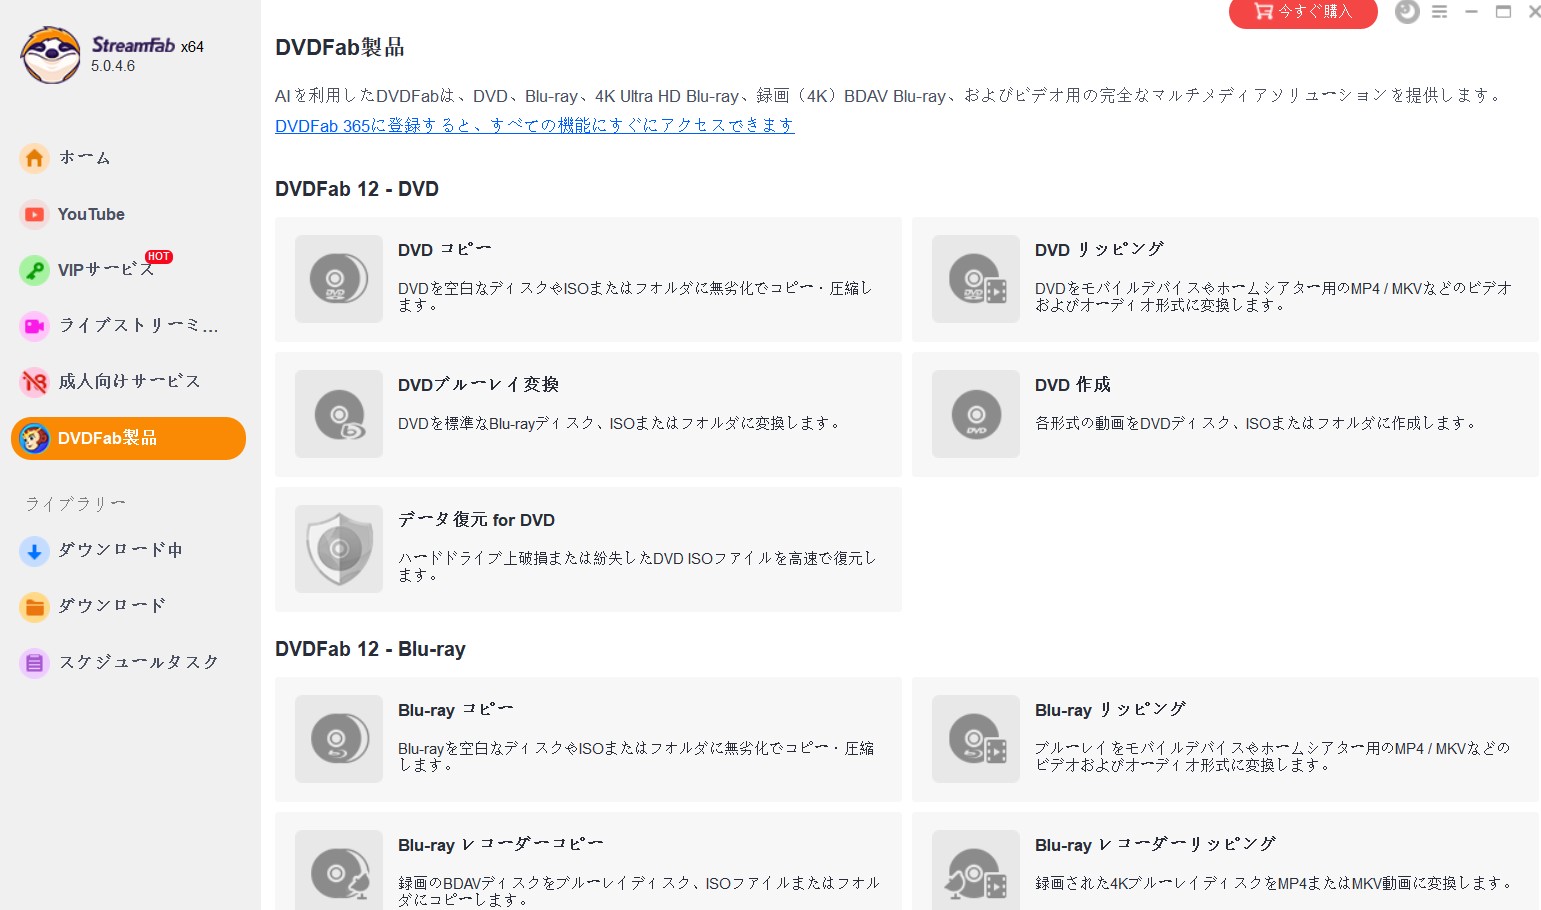The height and width of the screenshot is (910, 1541).
Task: Click the データ復元 for DVD shield icon
Action: [338, 549]
